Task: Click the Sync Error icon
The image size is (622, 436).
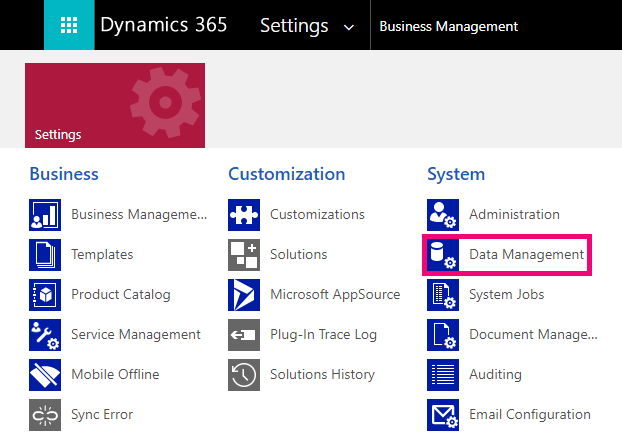Action: [x=45, y=415]
